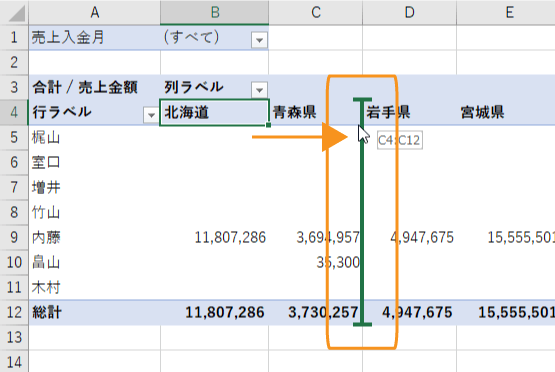Select row 12 header
Screen dimensions: 555x372
coord(14,312)
